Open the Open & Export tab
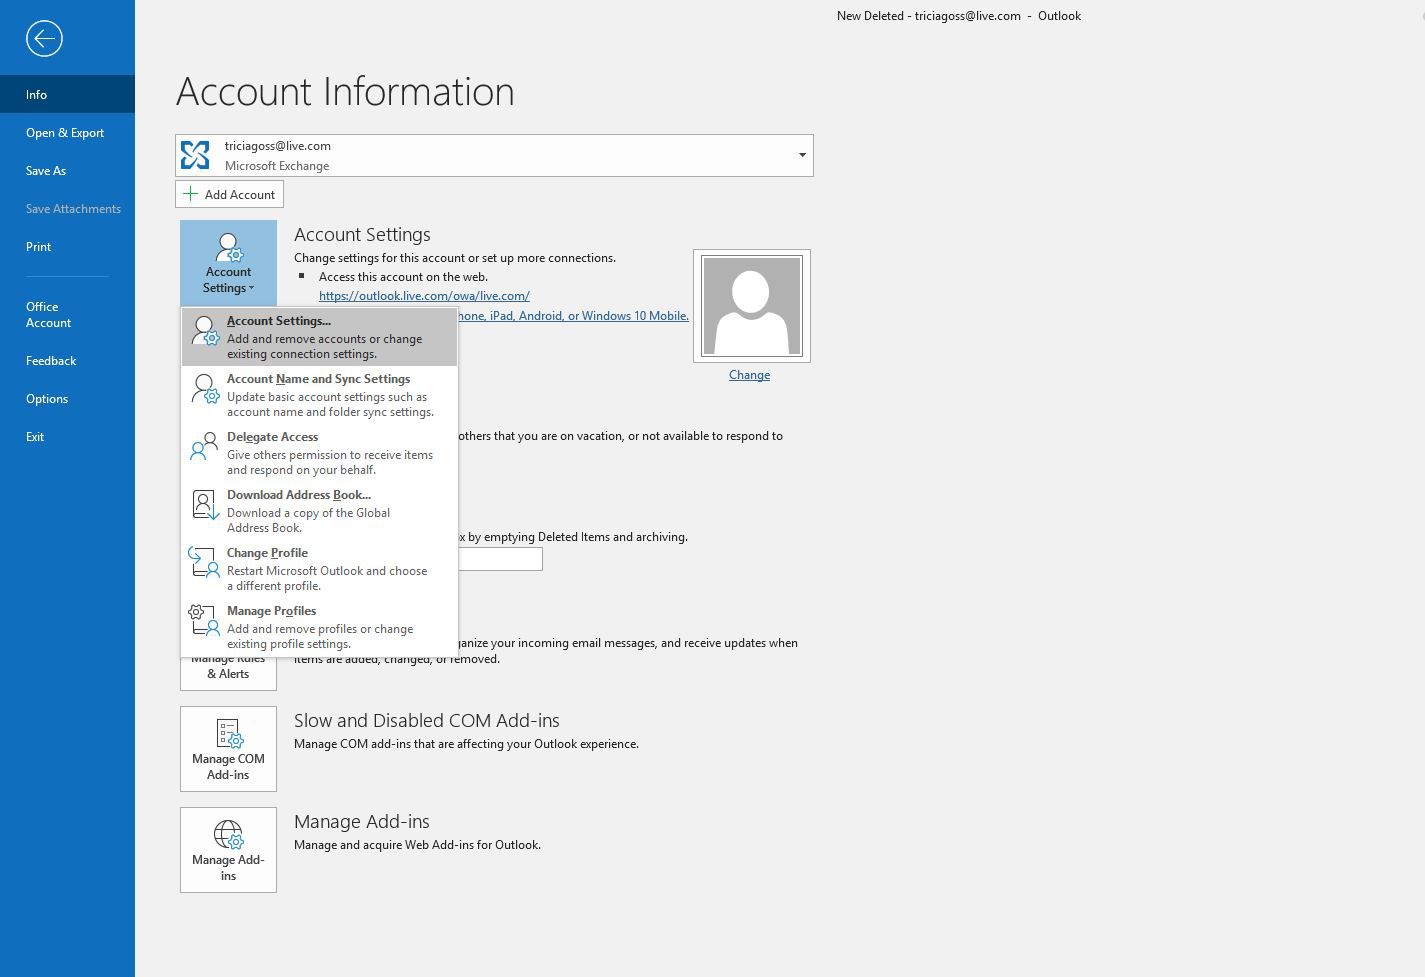Screen dimensions: 1425x977 67,132
